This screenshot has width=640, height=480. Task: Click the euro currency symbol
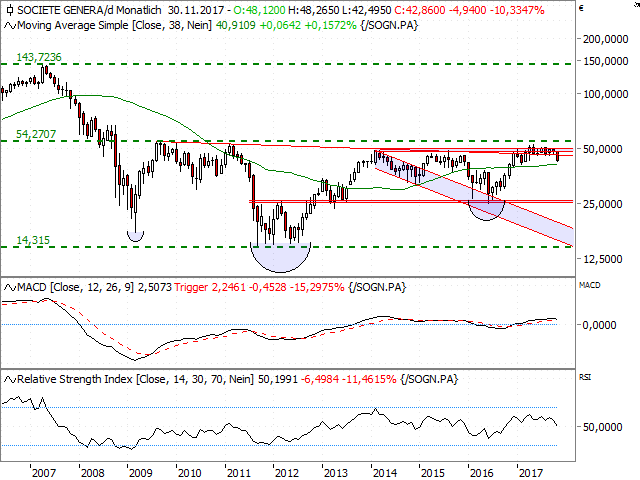click(x=607, y=7)
